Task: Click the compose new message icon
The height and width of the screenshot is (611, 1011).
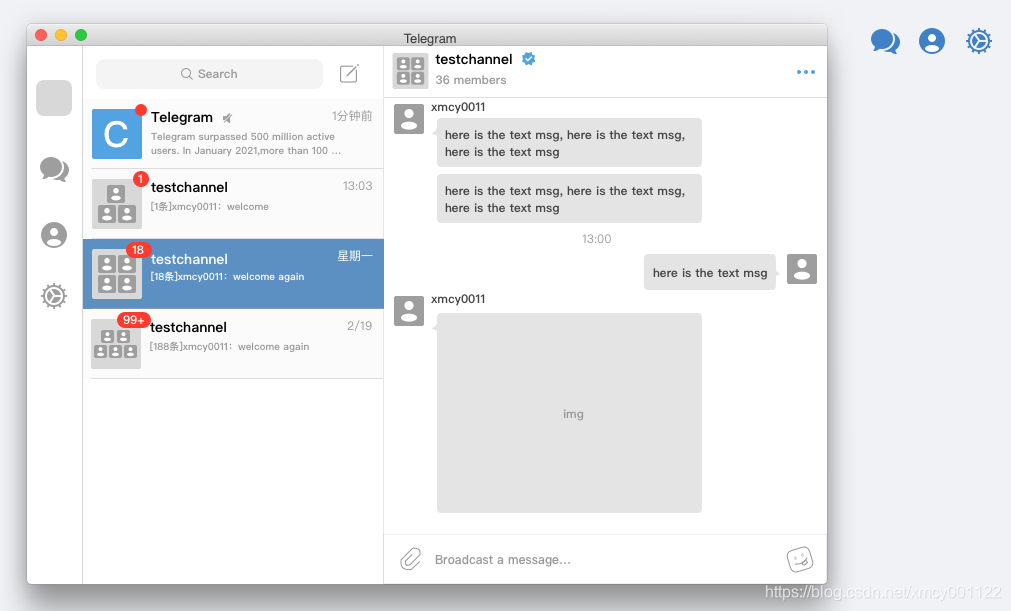Action: click(x=349, y=73)
